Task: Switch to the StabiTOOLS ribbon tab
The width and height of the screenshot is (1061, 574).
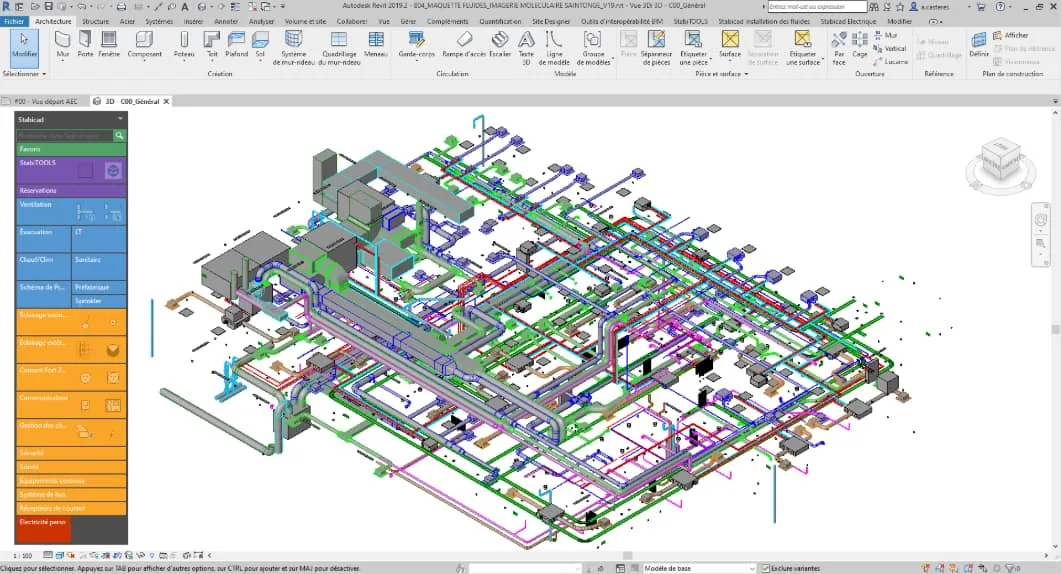Action: click(x=690, y=22)
